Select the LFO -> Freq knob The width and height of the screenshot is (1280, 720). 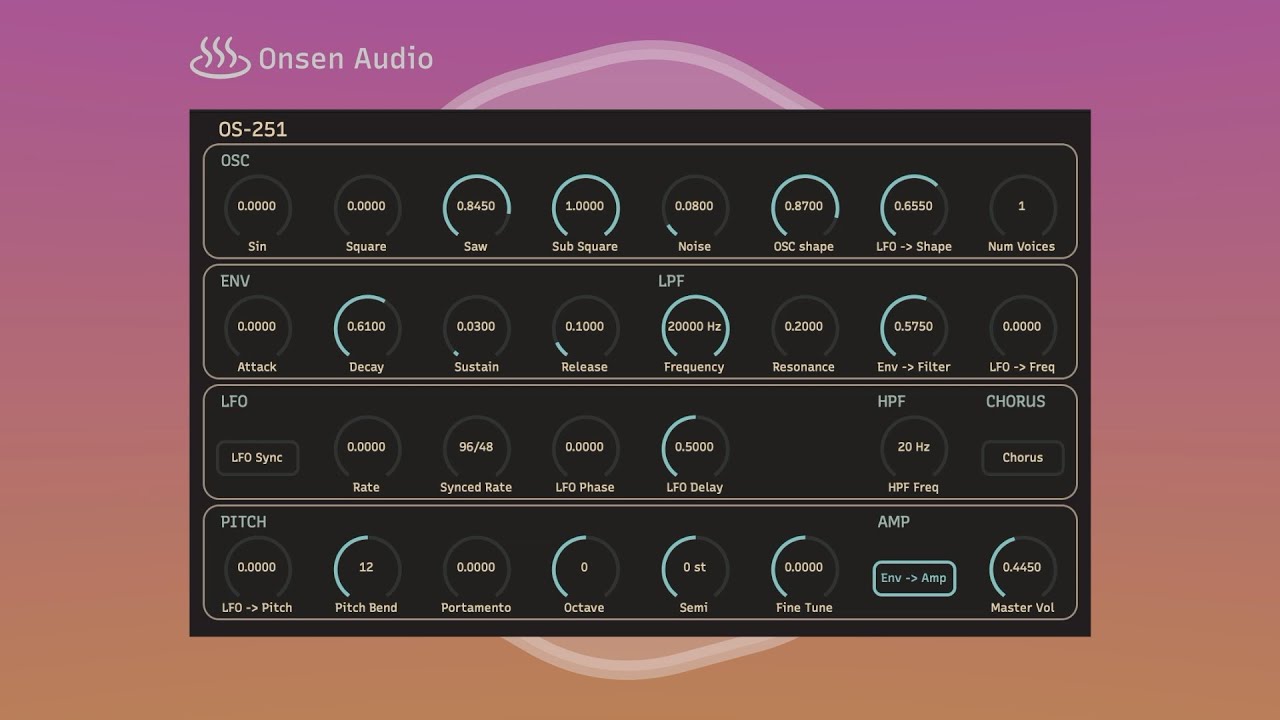1022,327
